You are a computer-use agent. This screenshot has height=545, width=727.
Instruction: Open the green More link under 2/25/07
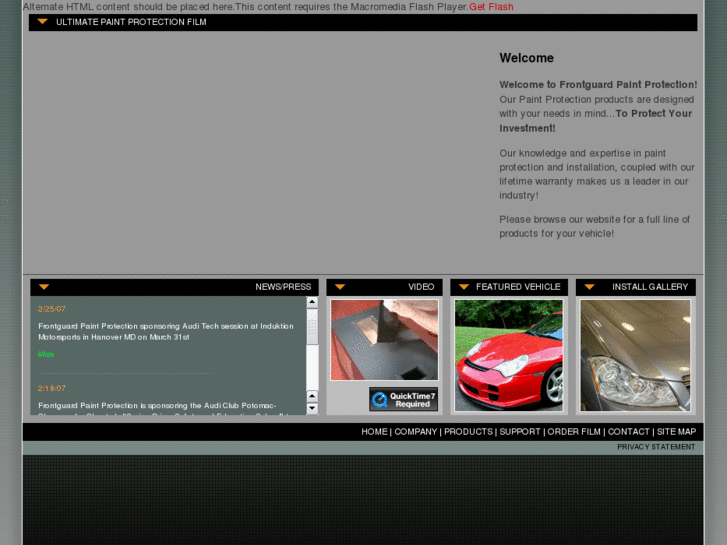(x=46, y=354)
